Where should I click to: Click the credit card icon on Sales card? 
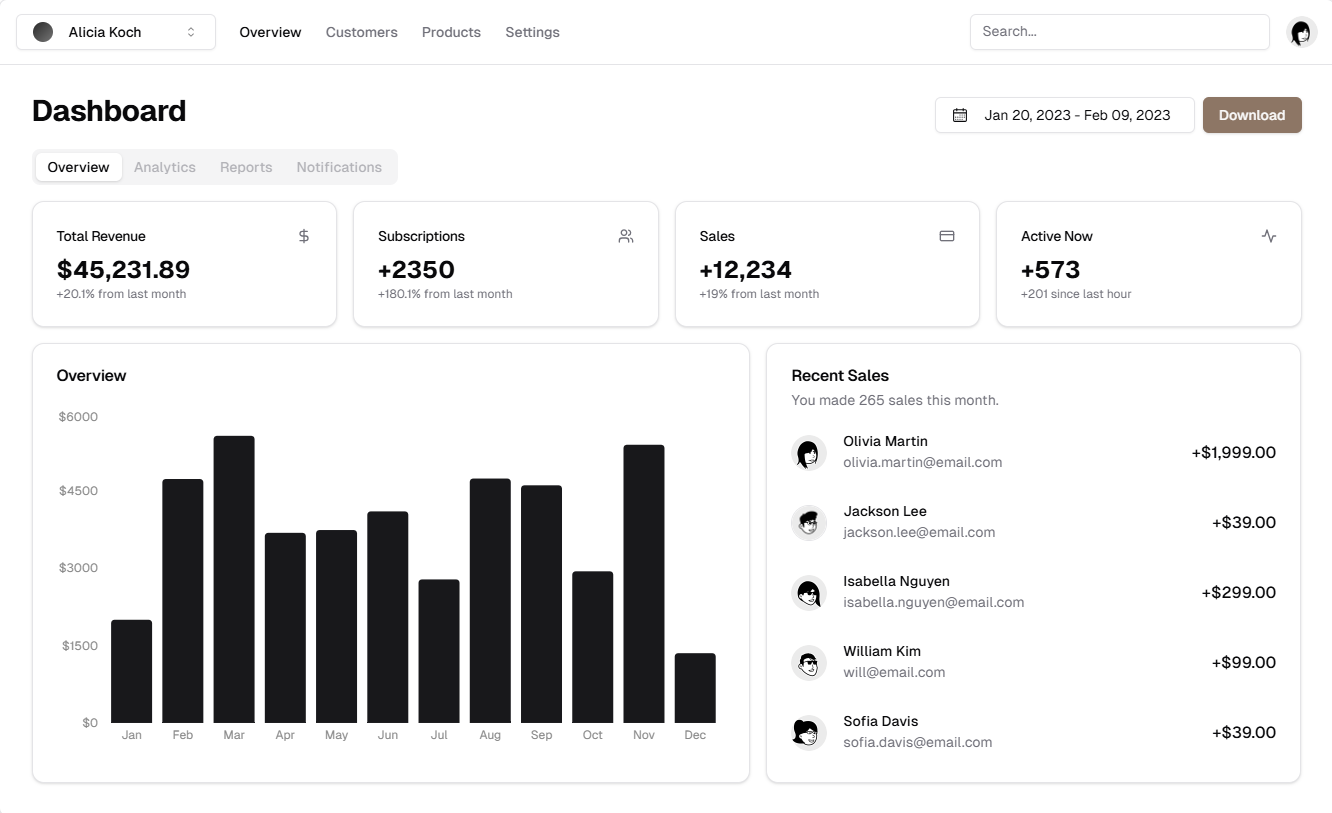point(947,236)
